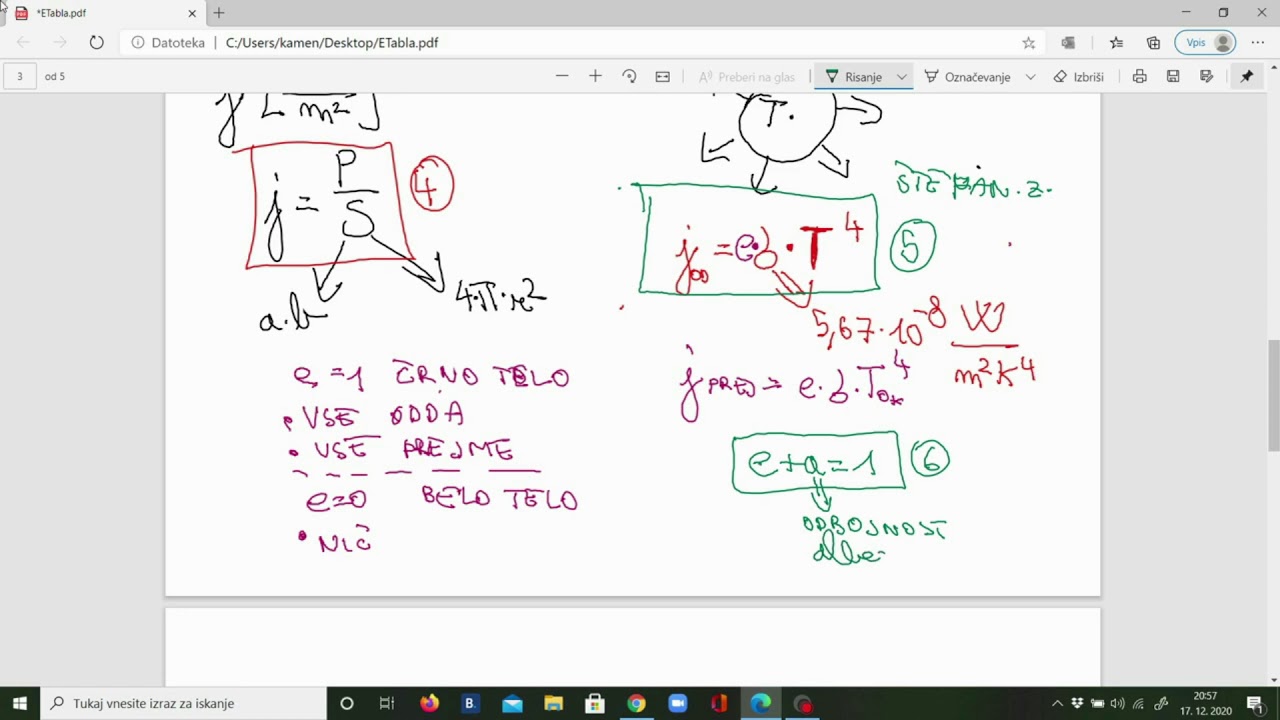Open Zoom from taskbar
1280x720 pixels.
677,703
